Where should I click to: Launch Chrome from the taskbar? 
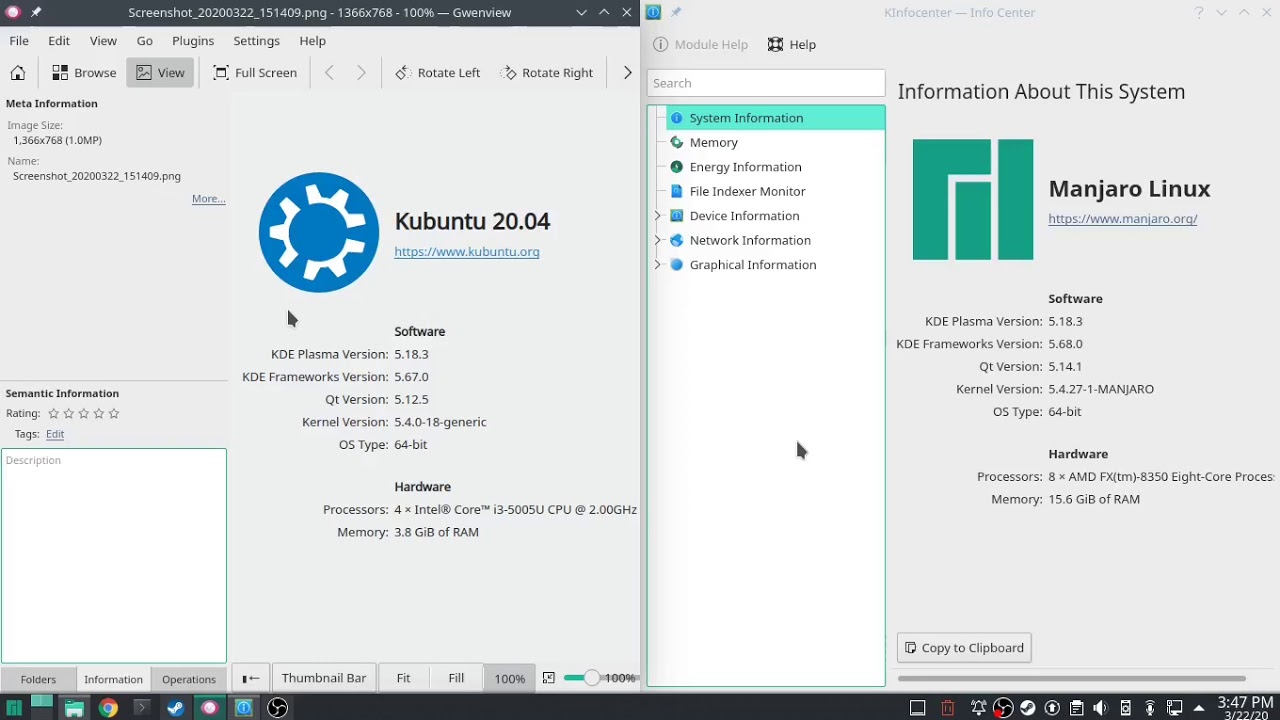(108, 708)
